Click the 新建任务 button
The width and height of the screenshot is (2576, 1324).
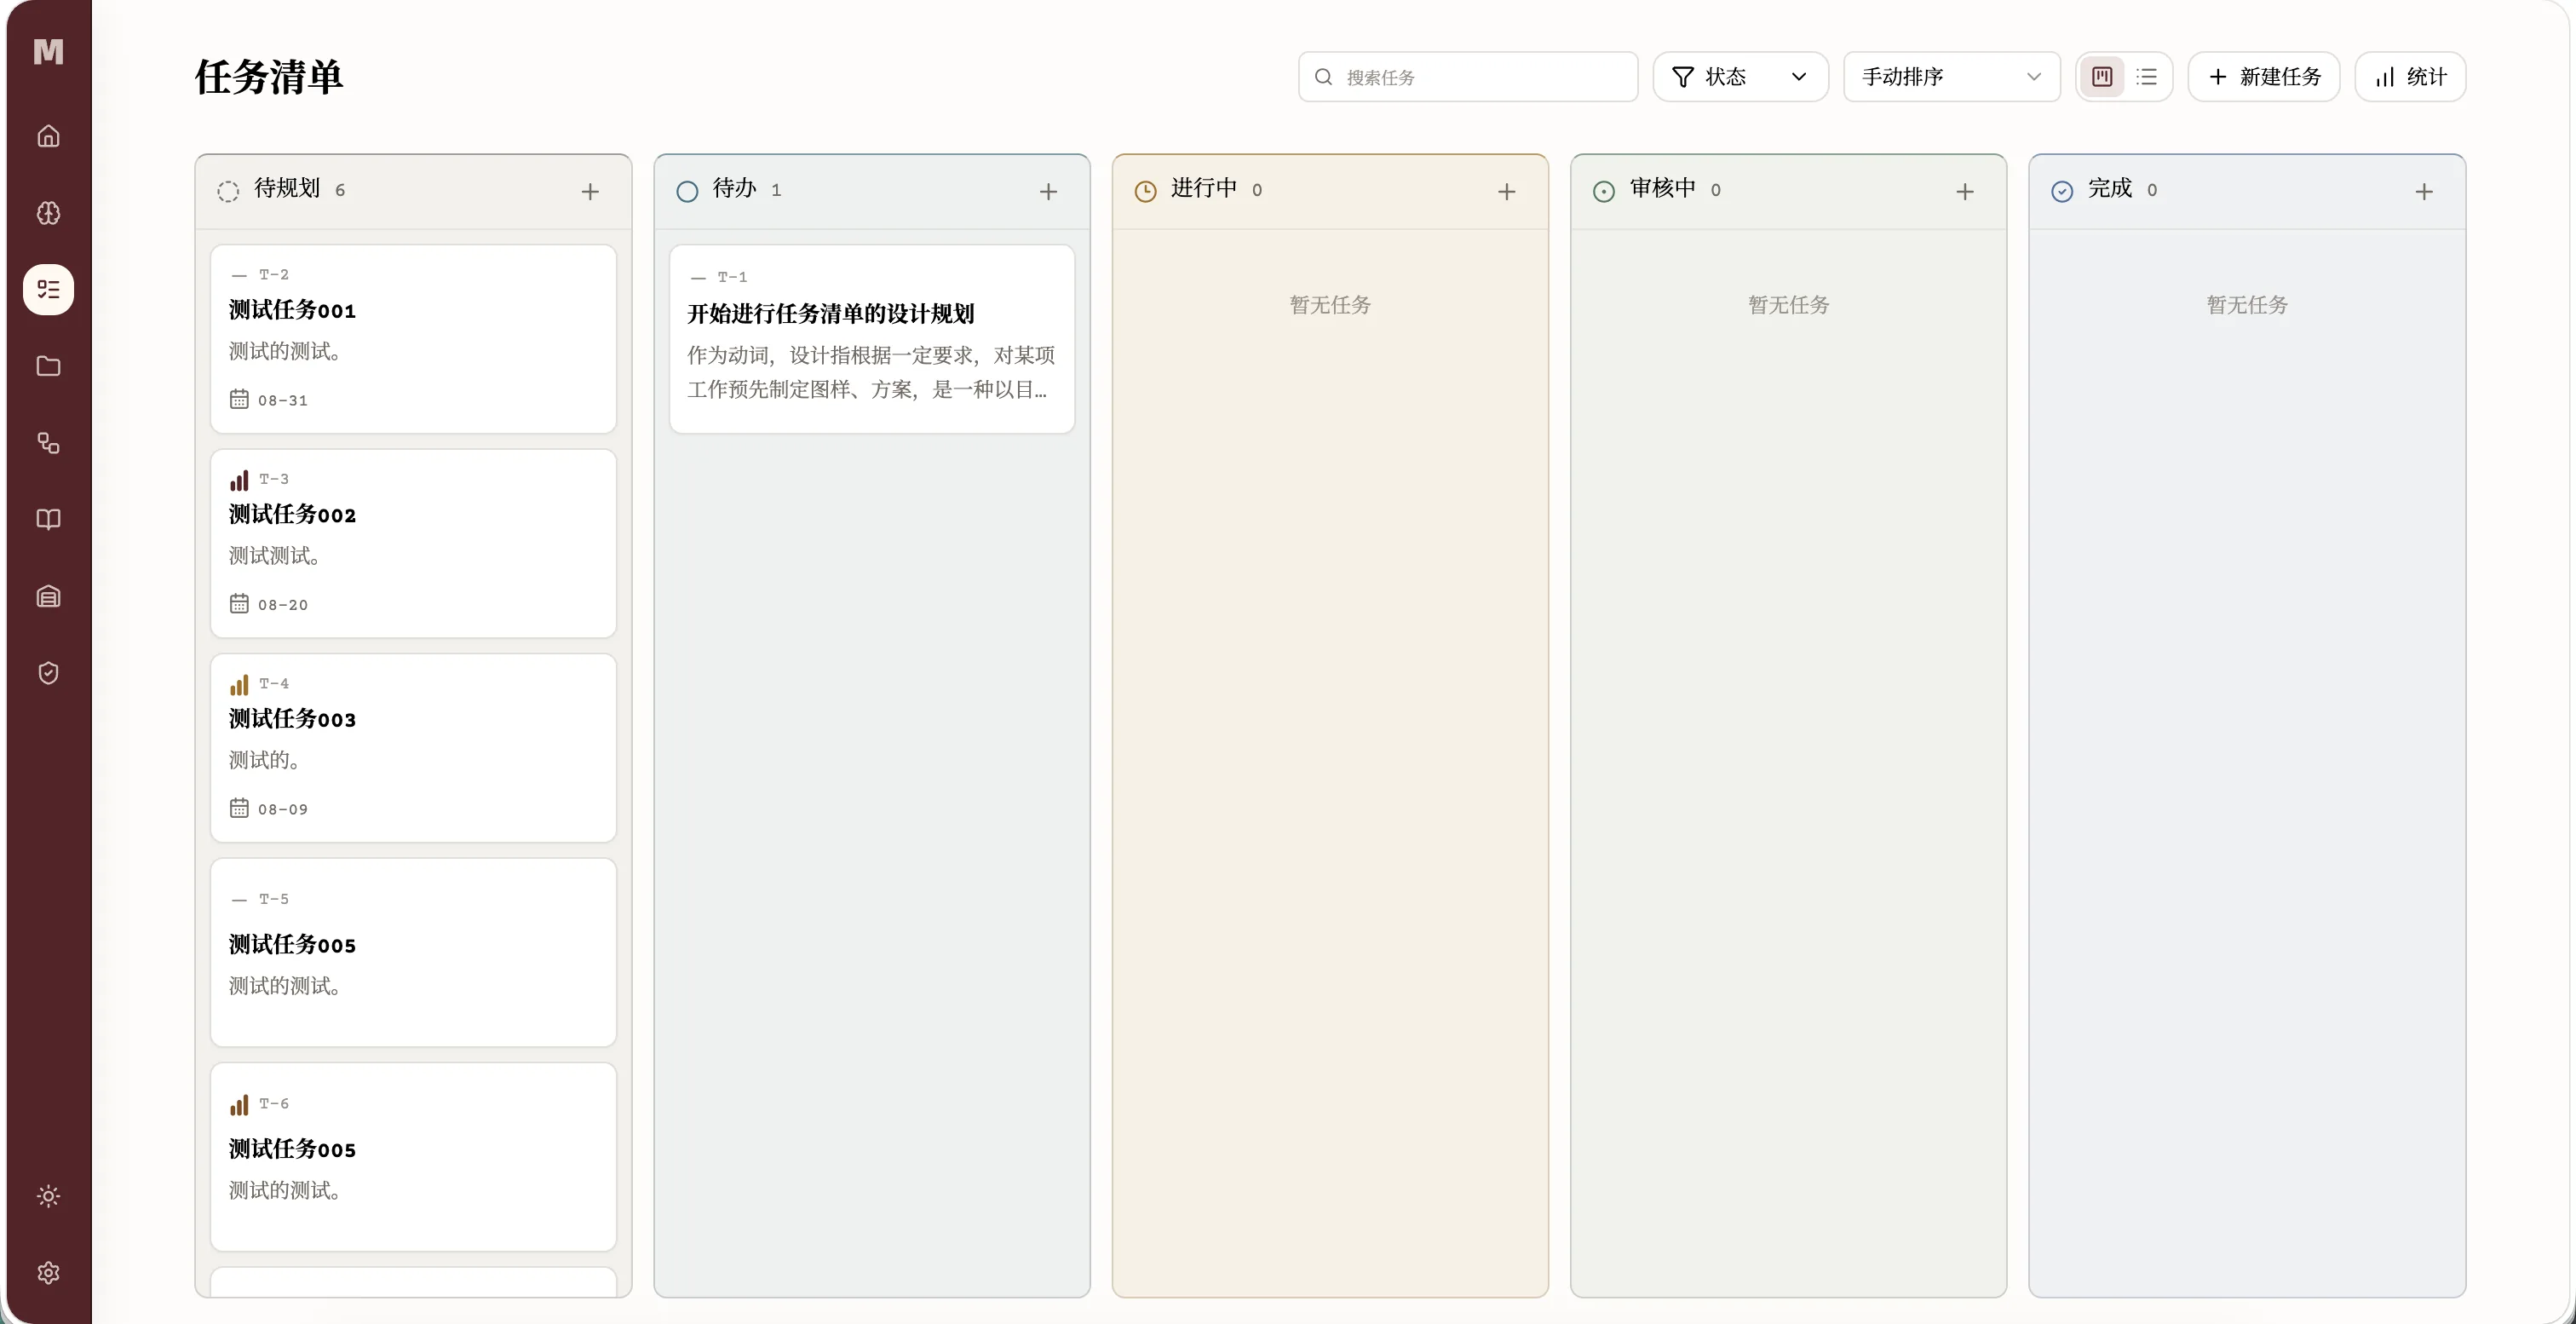[2264, 77]
